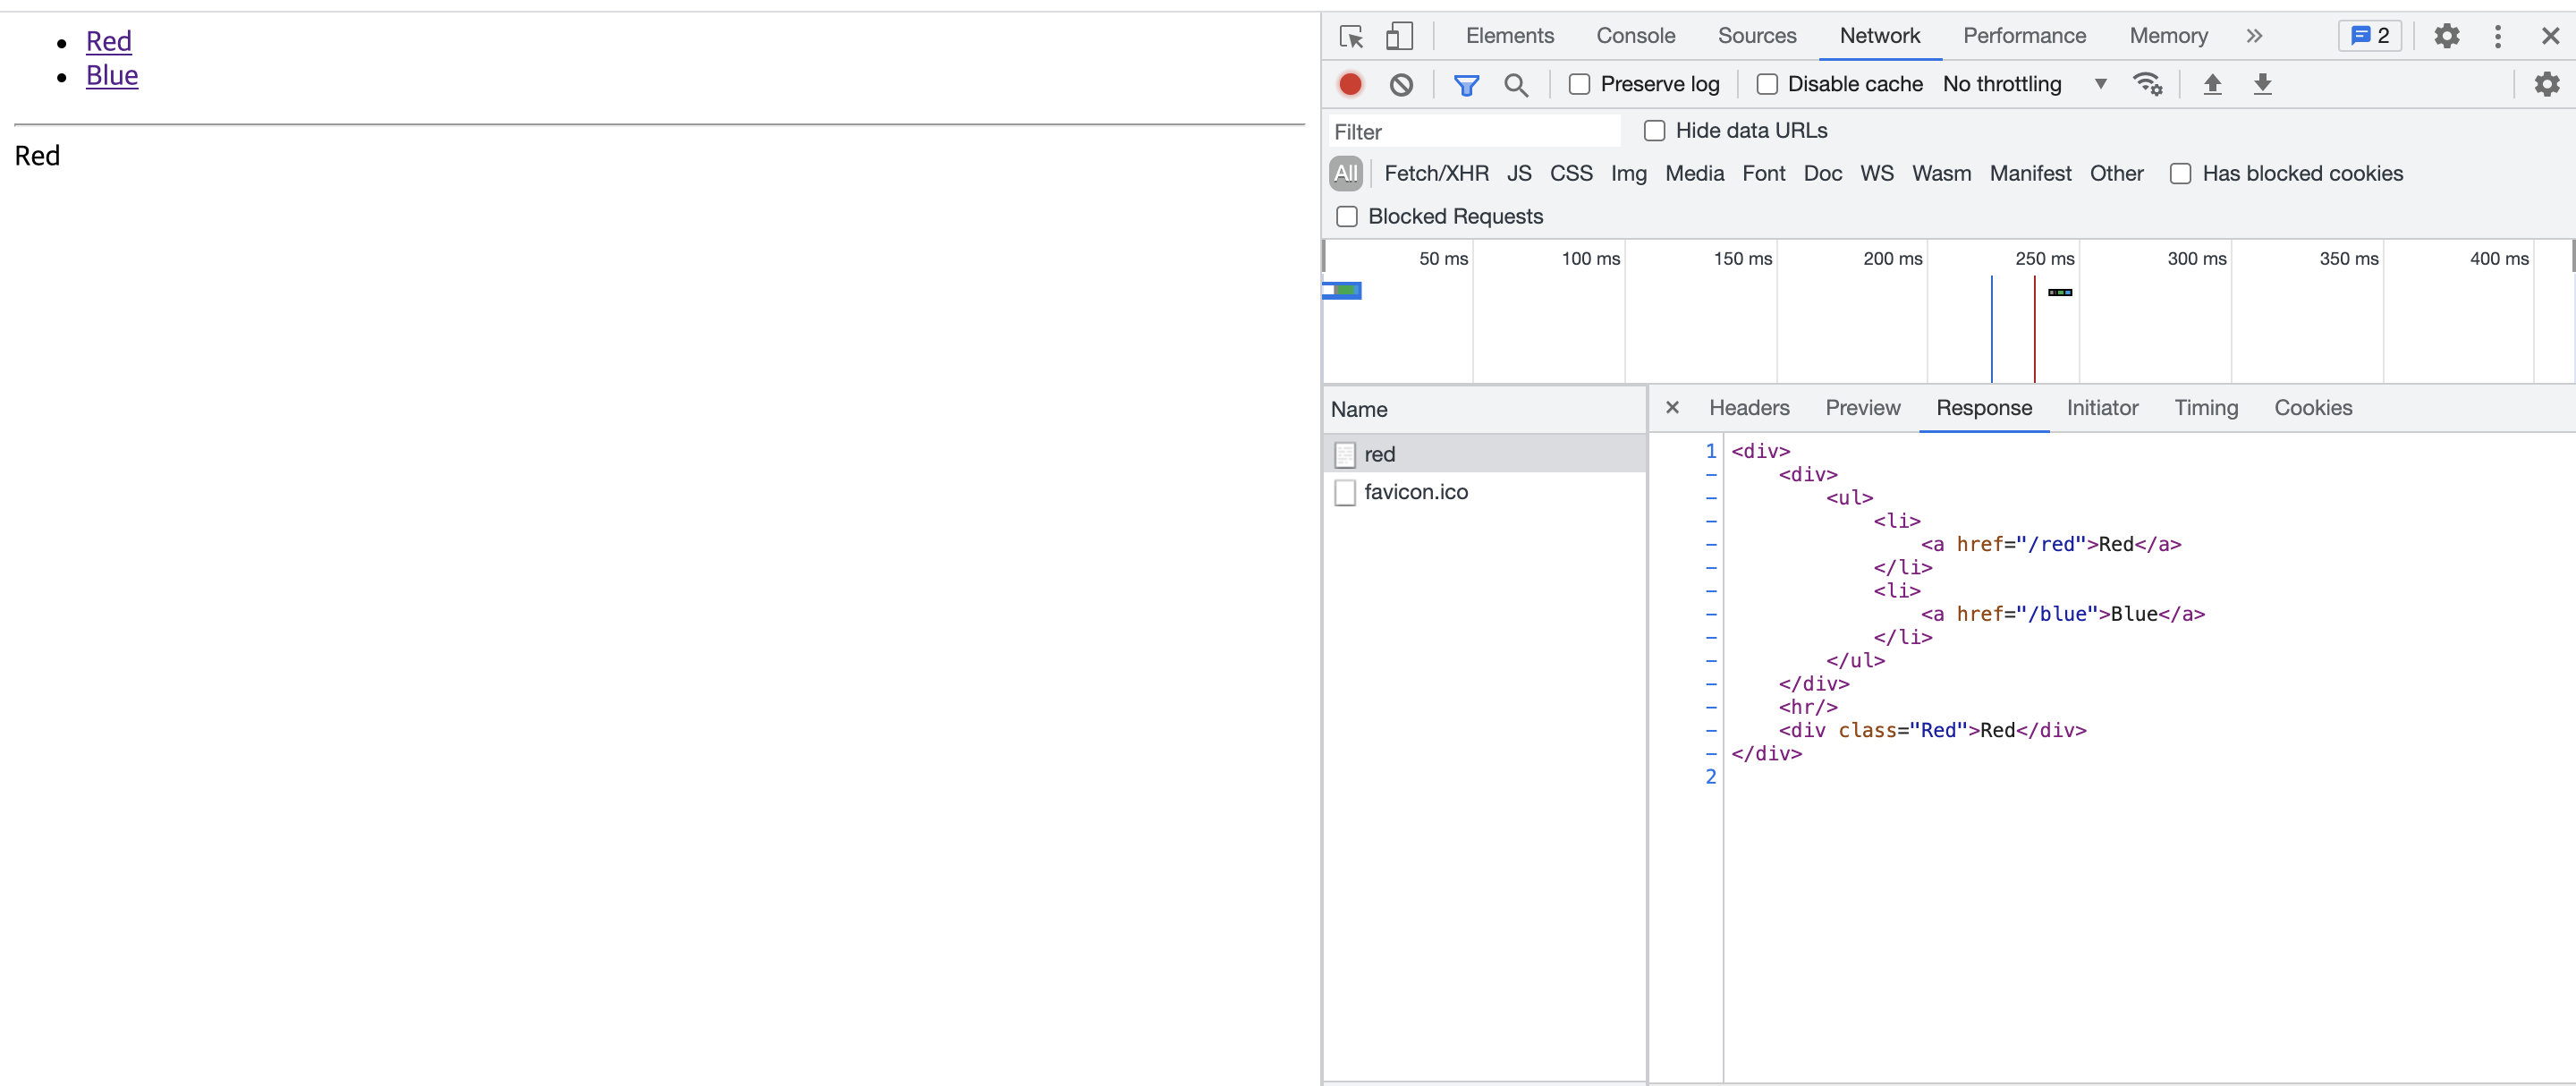Screen dimensions: 2576x1086
Task: Click the inspect element picker icon
Action: click(x=1351, y=37)
